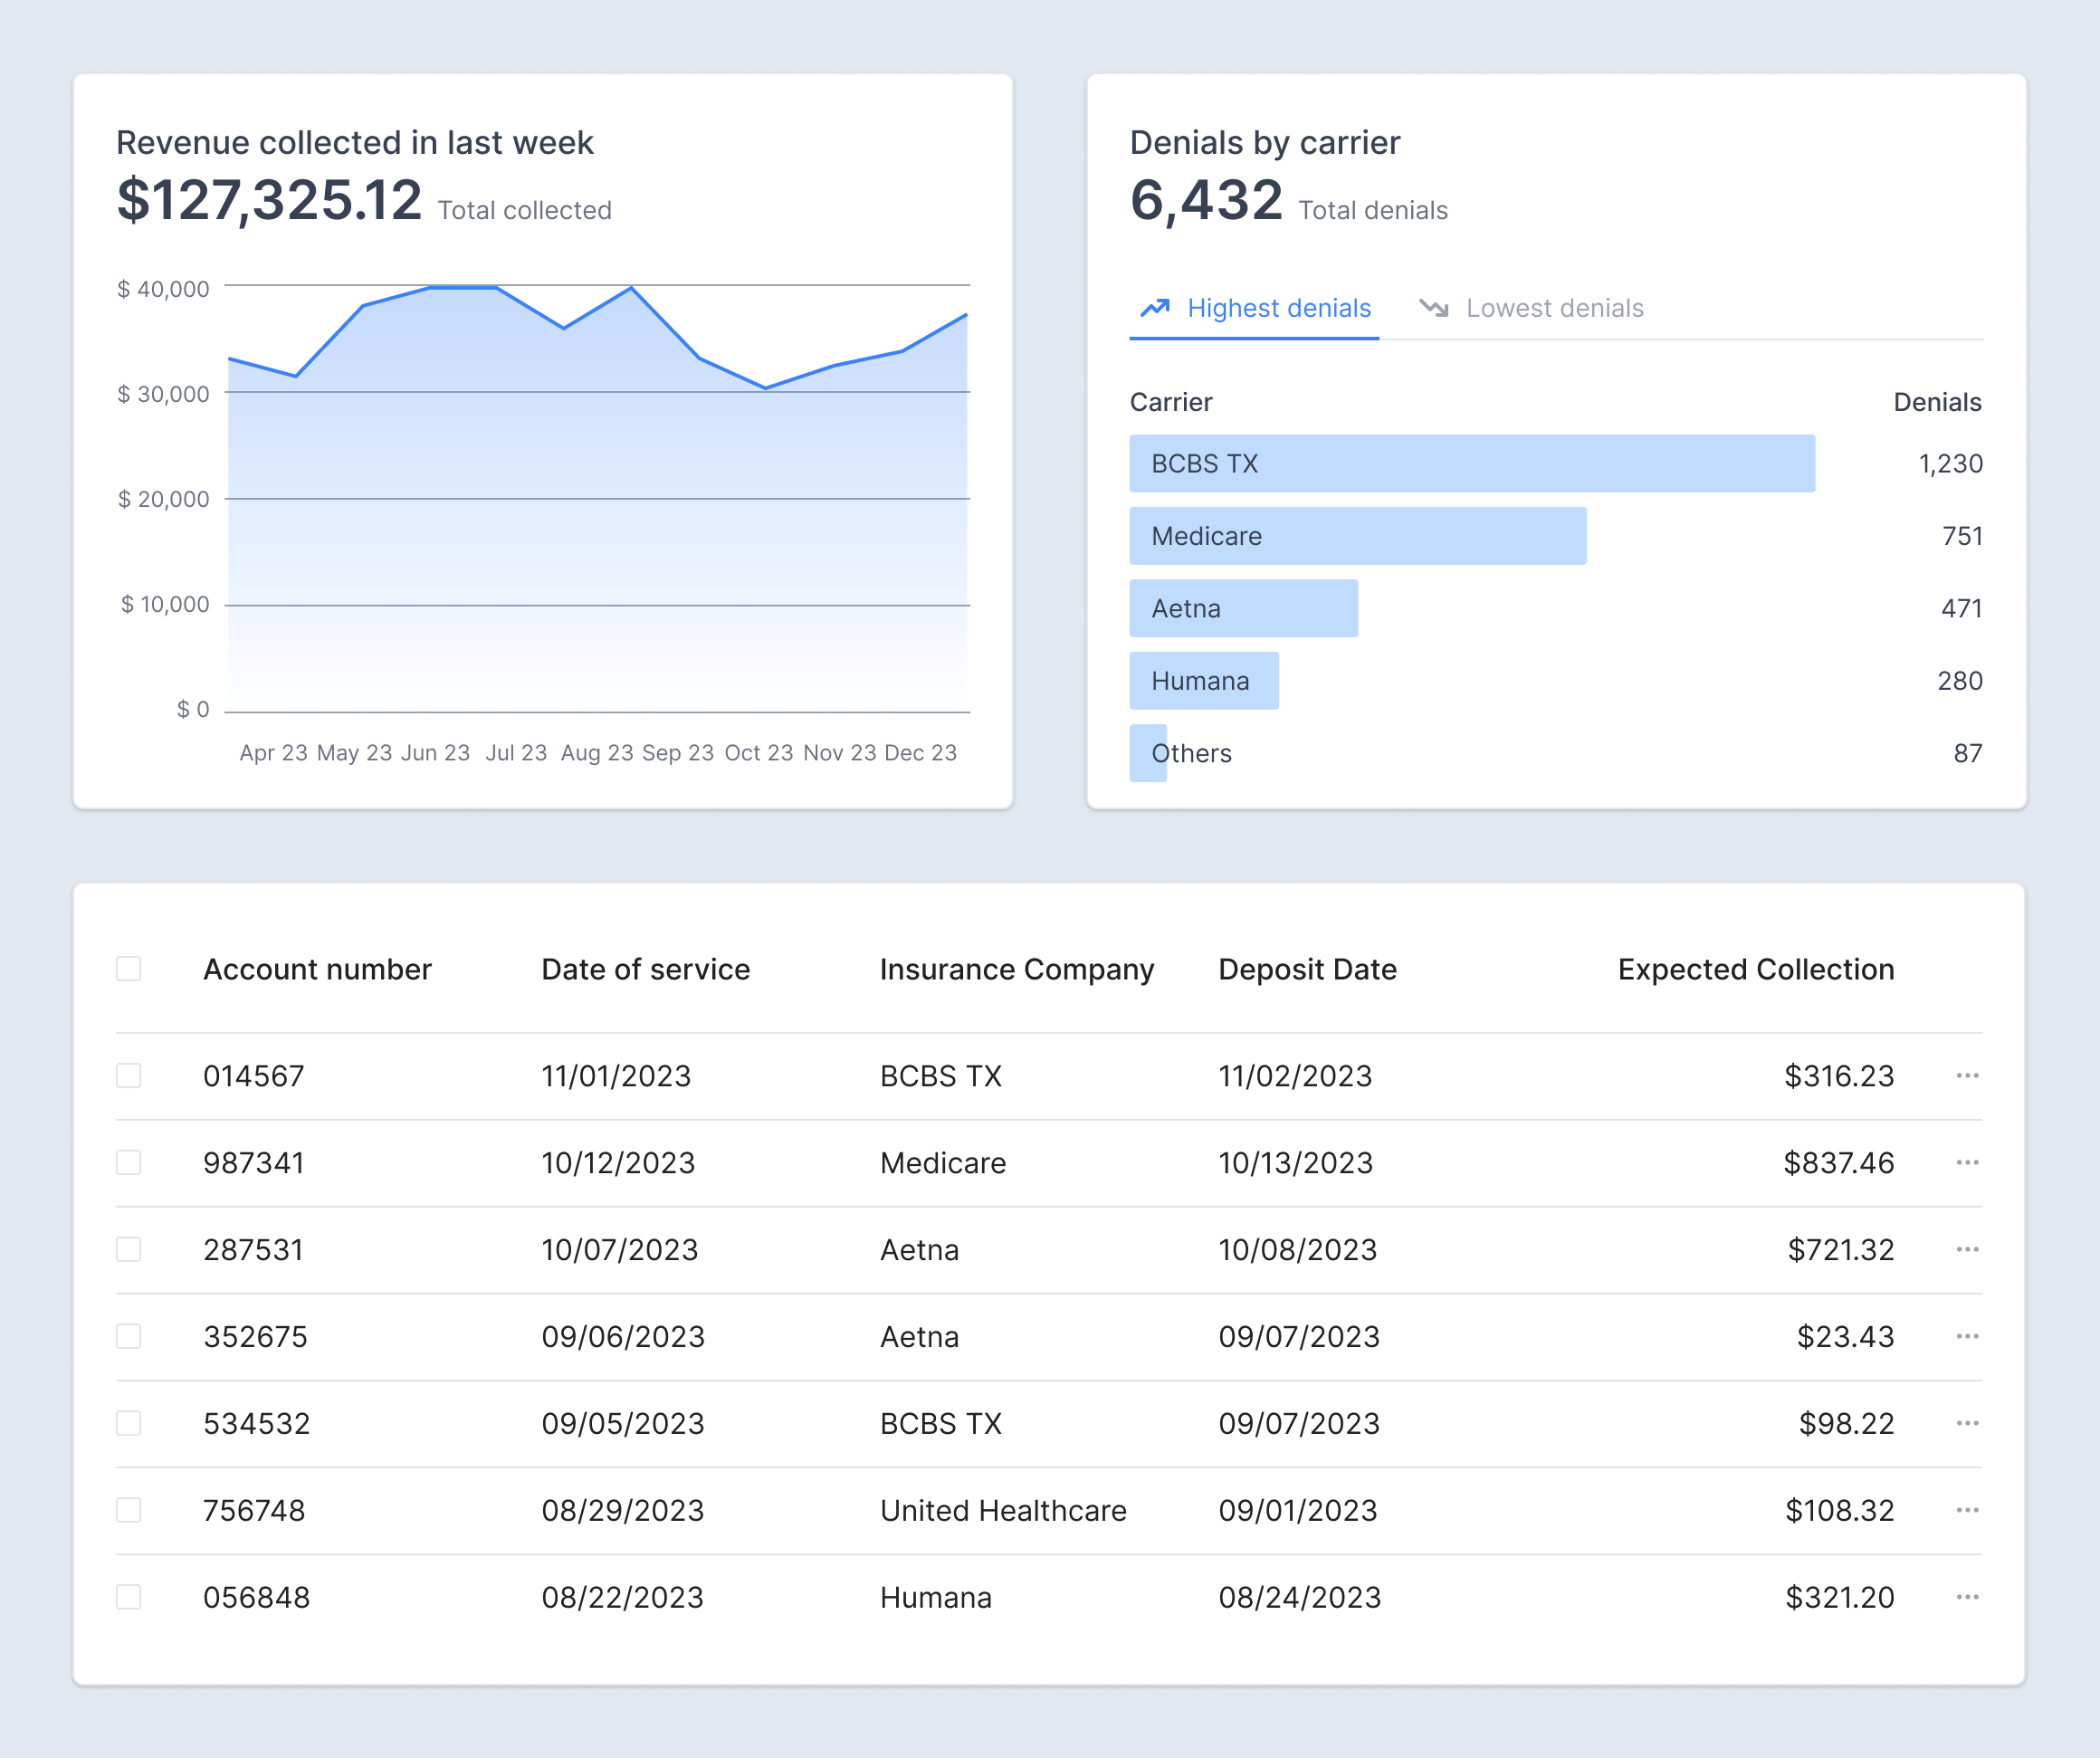Click expected collection $721.32
This screenshot has height=1758, width=2100.
1841,1250
